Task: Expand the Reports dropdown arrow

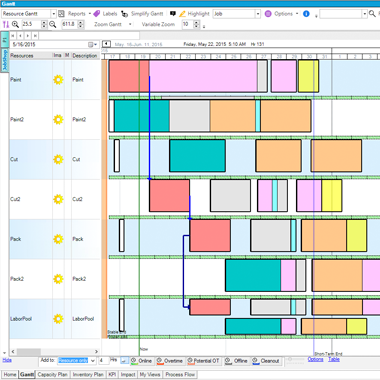Action: (x=90, y=14)
